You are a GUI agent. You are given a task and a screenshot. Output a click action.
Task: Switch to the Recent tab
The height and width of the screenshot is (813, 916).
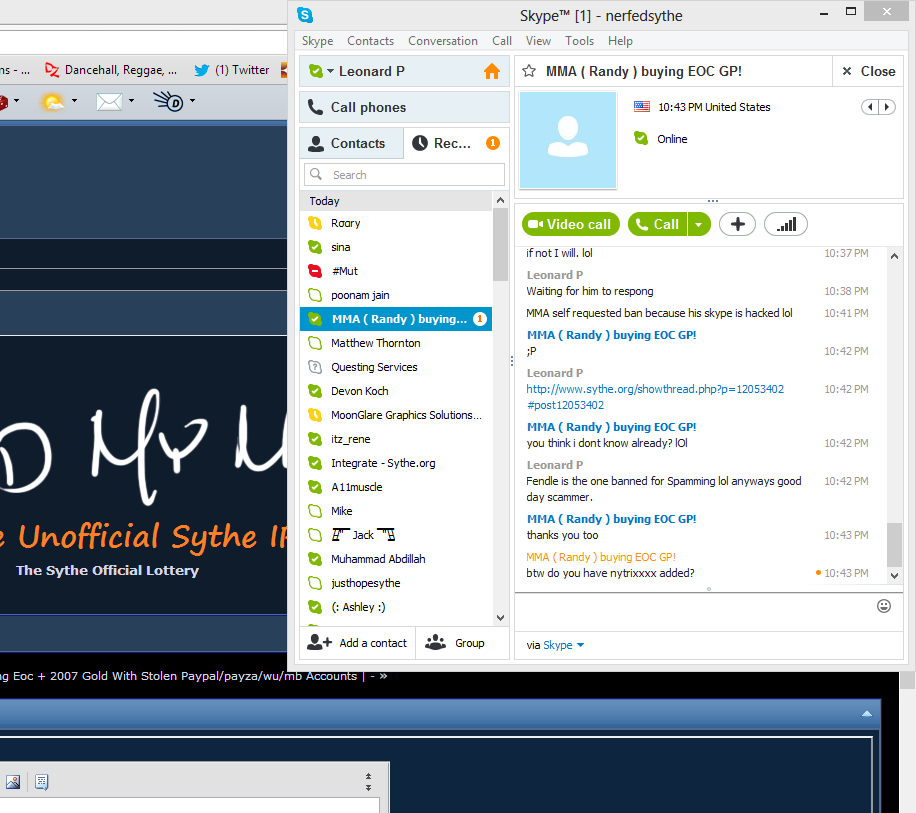pos(456,143)
